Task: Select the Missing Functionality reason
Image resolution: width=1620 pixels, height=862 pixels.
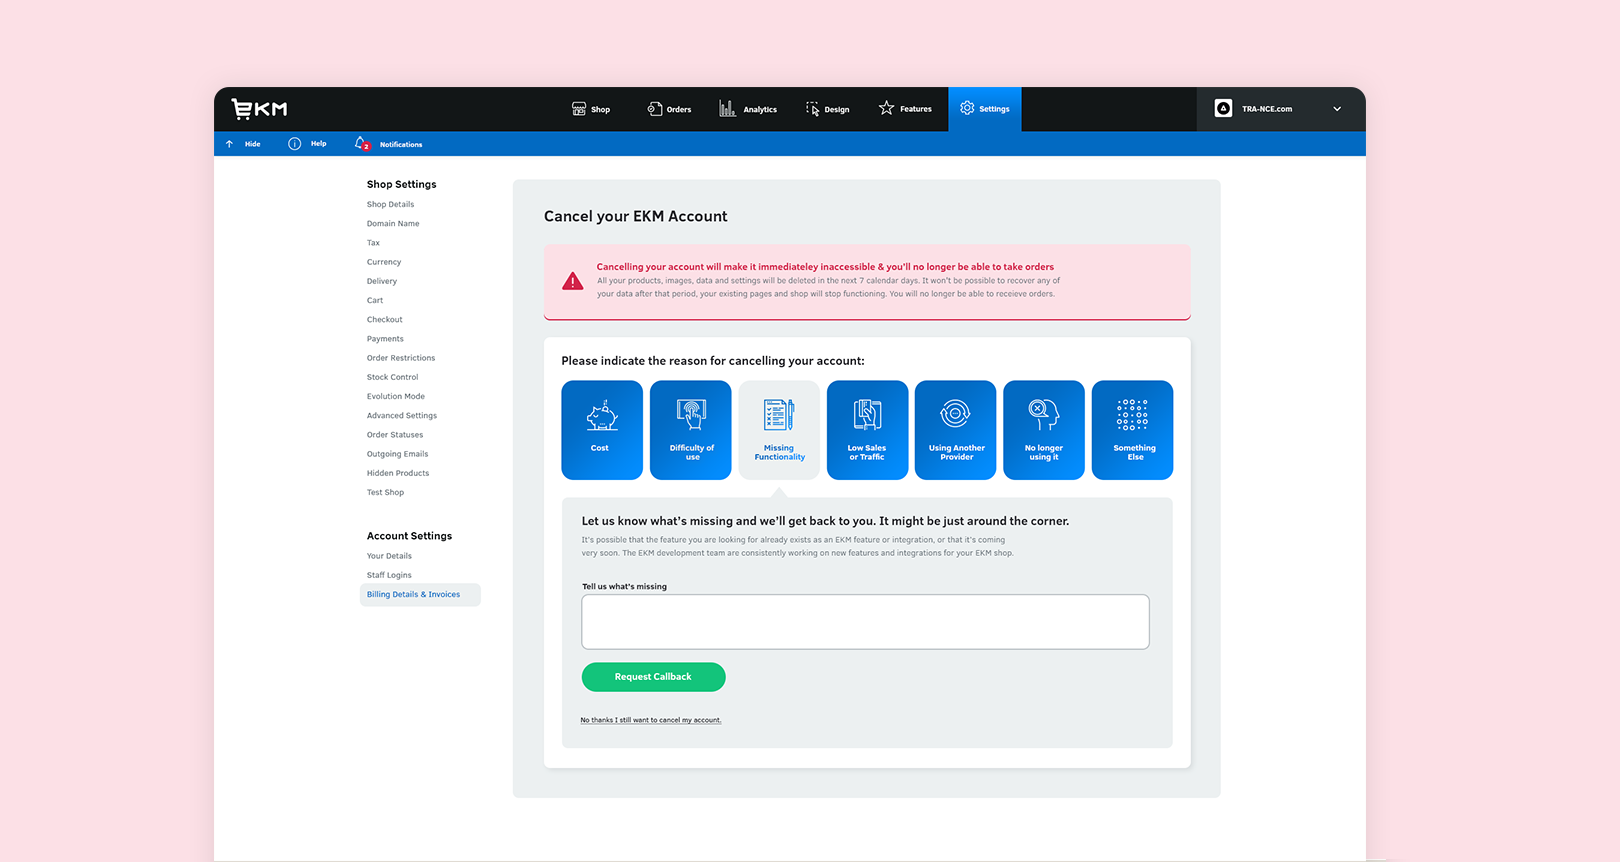Action: click(x=779, y=430)
